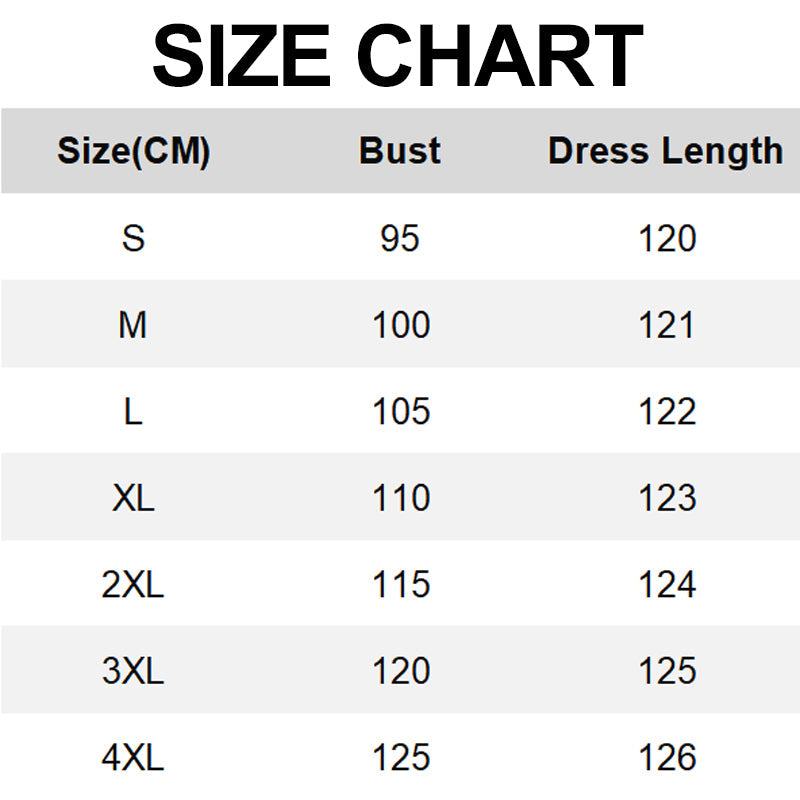Click the bust value 105
This screenshot has height=800, width=800.
tap(401, 412)
